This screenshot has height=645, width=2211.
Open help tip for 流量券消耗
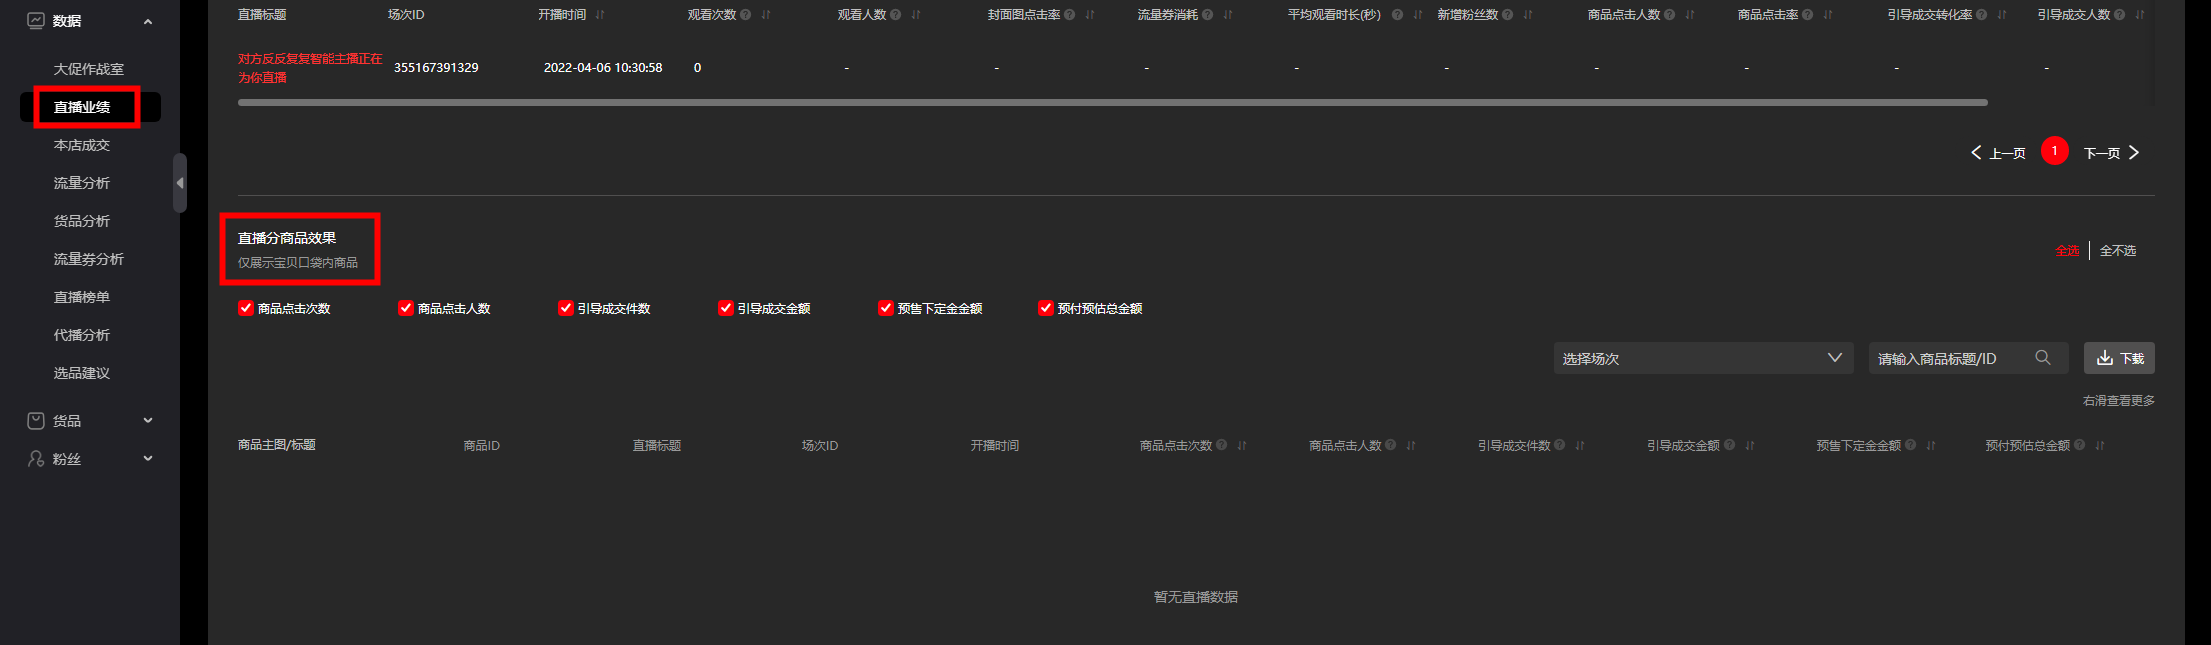click(1208, 15)
